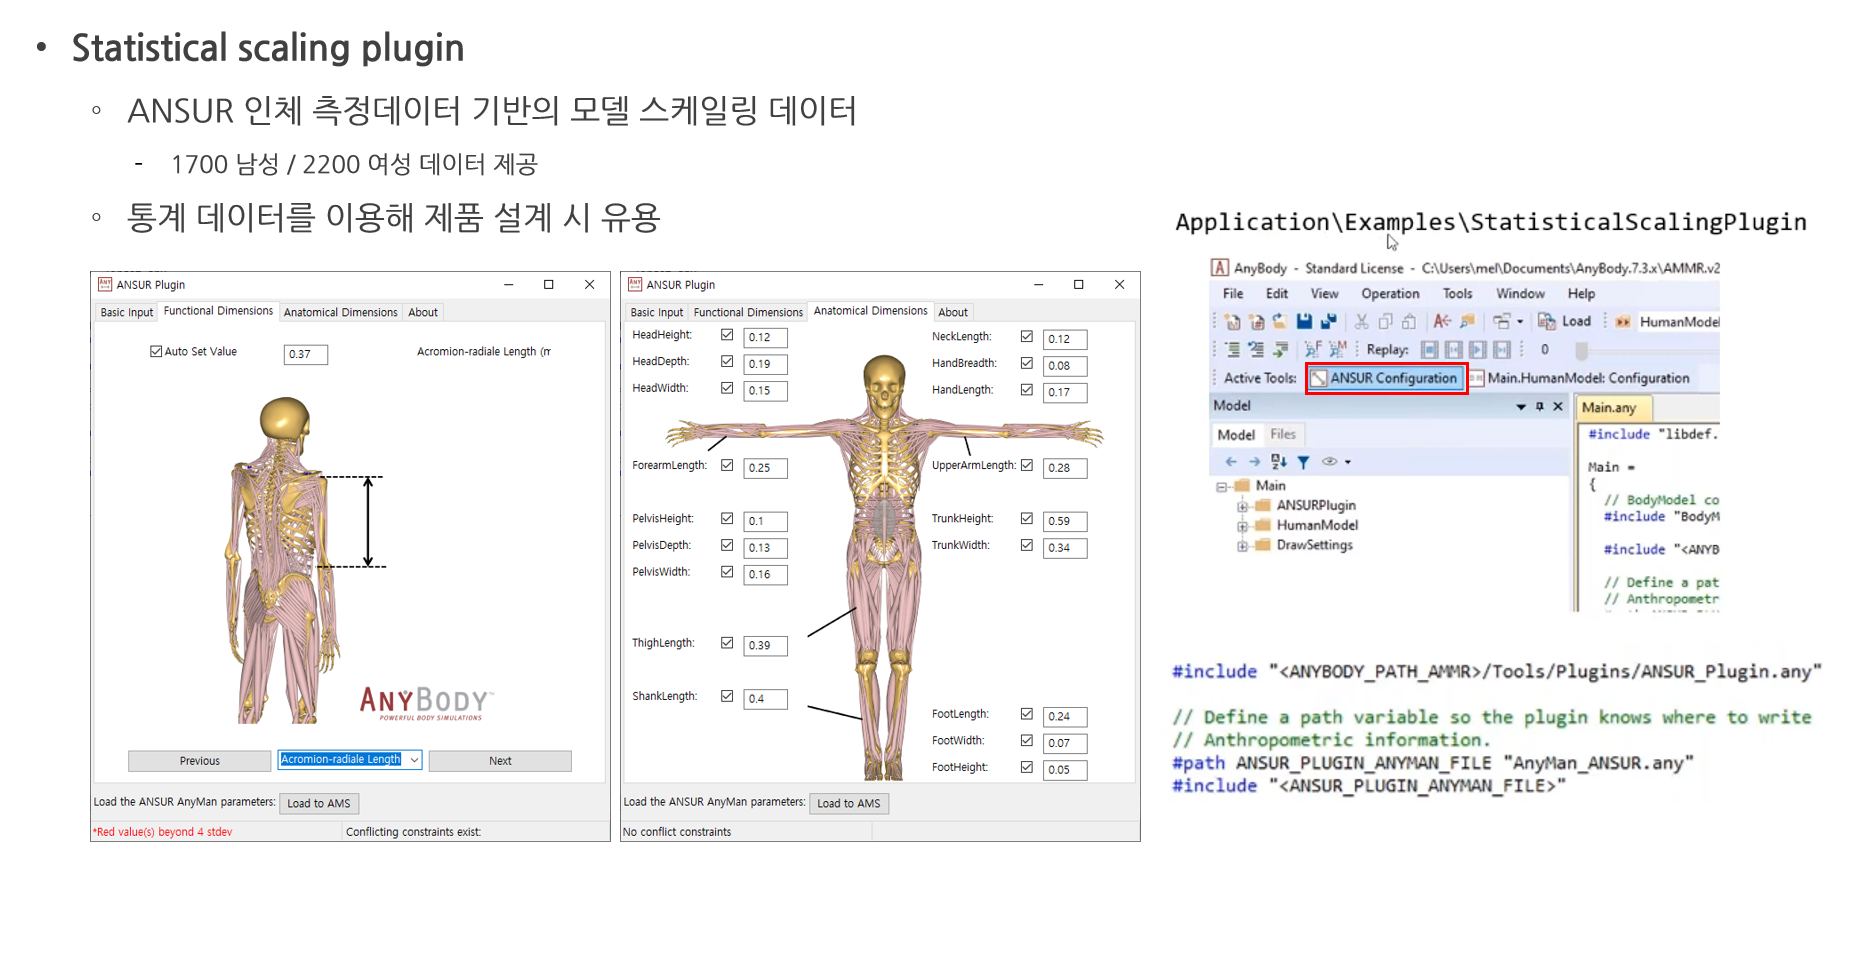
Task: Click the Replay step backward button
Action: (1454, 350)
